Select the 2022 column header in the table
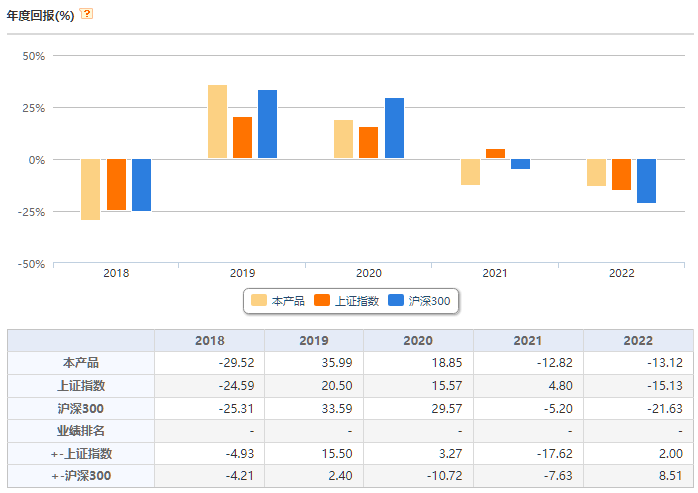Image resolution: width=698 pixels, height=493 pixels. (x=638, y=341)
